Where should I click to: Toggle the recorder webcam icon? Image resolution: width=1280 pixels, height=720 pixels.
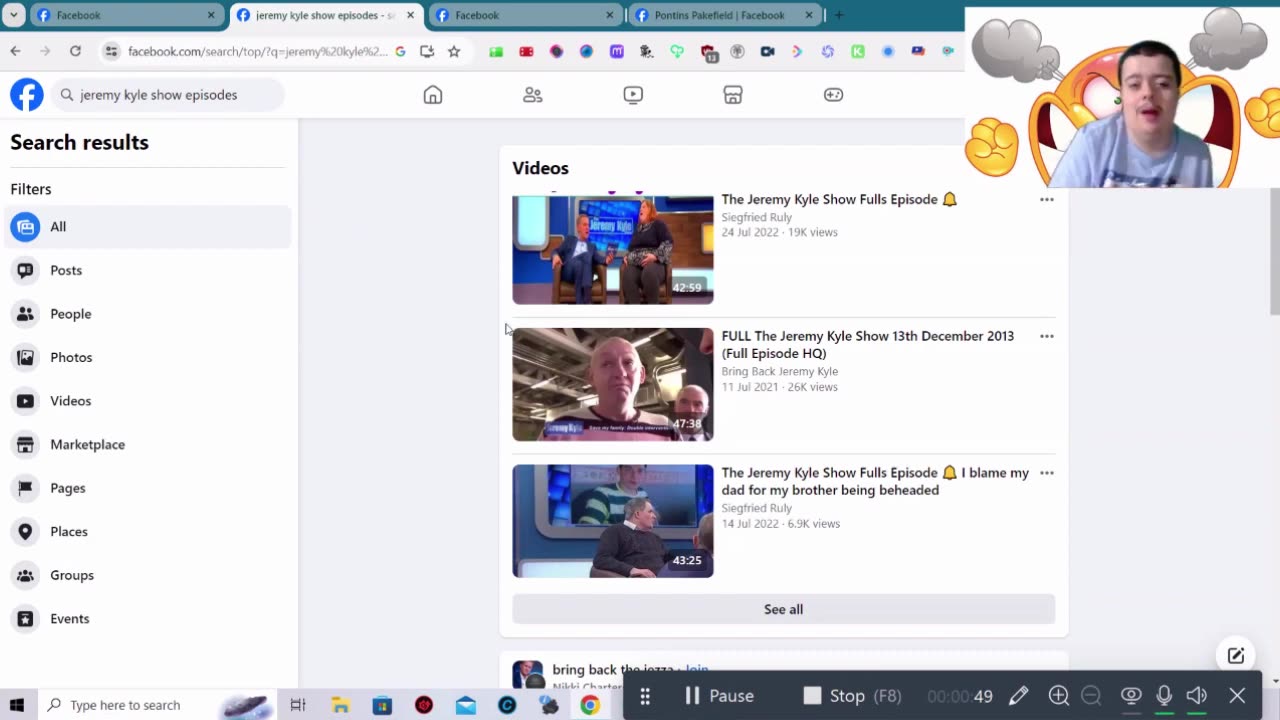(1131, 696)
